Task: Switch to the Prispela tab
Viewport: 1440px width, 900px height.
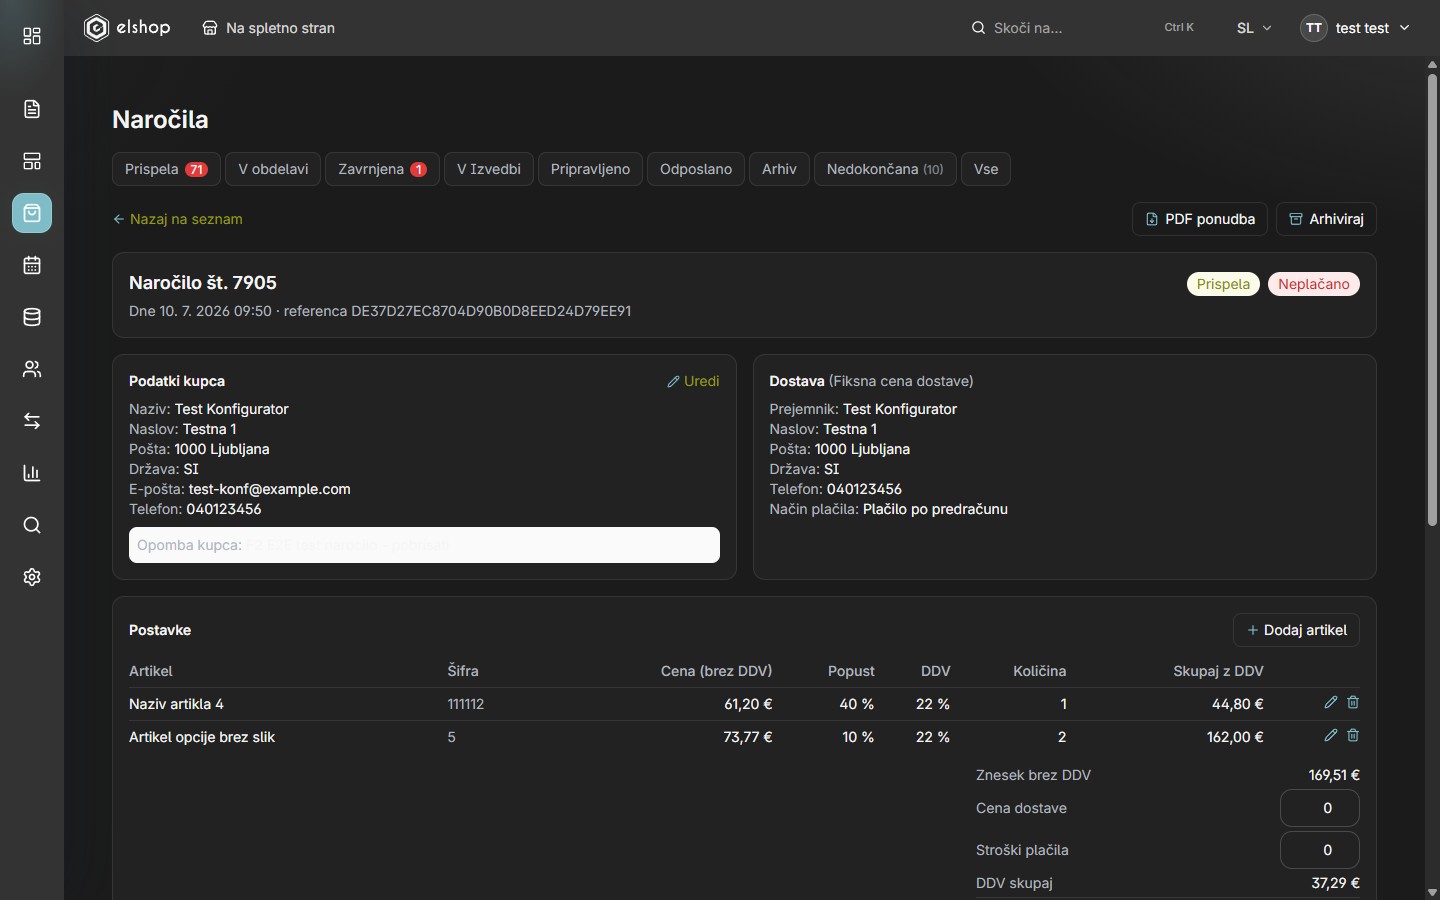Action: 166,169
